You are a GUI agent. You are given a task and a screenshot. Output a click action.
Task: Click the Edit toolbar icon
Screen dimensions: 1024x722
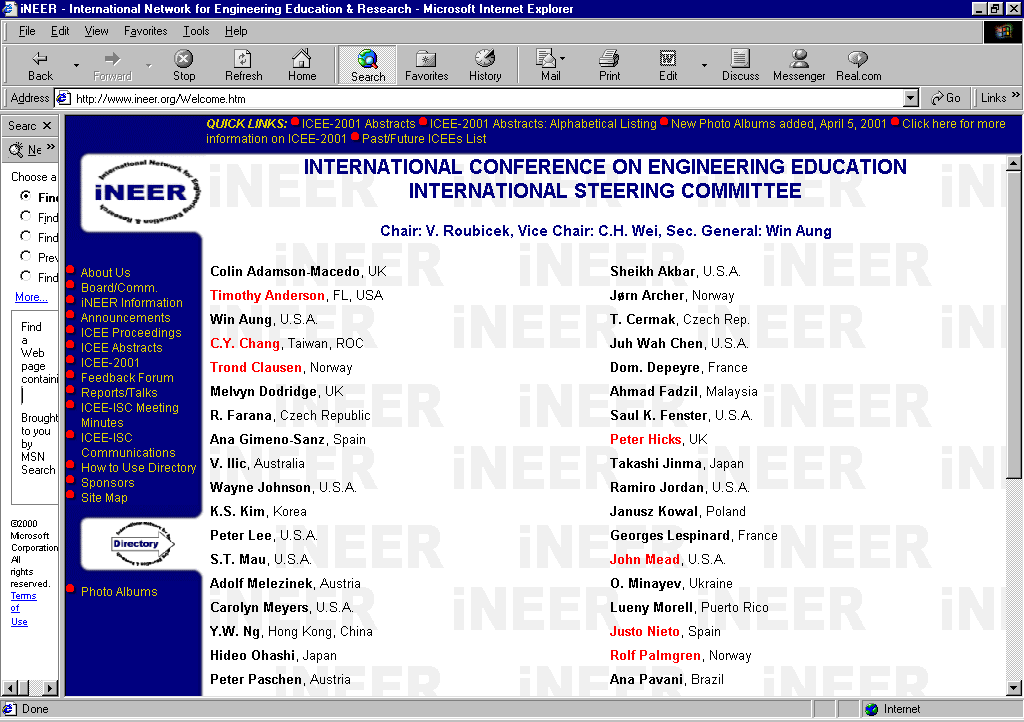coord(667,65)
